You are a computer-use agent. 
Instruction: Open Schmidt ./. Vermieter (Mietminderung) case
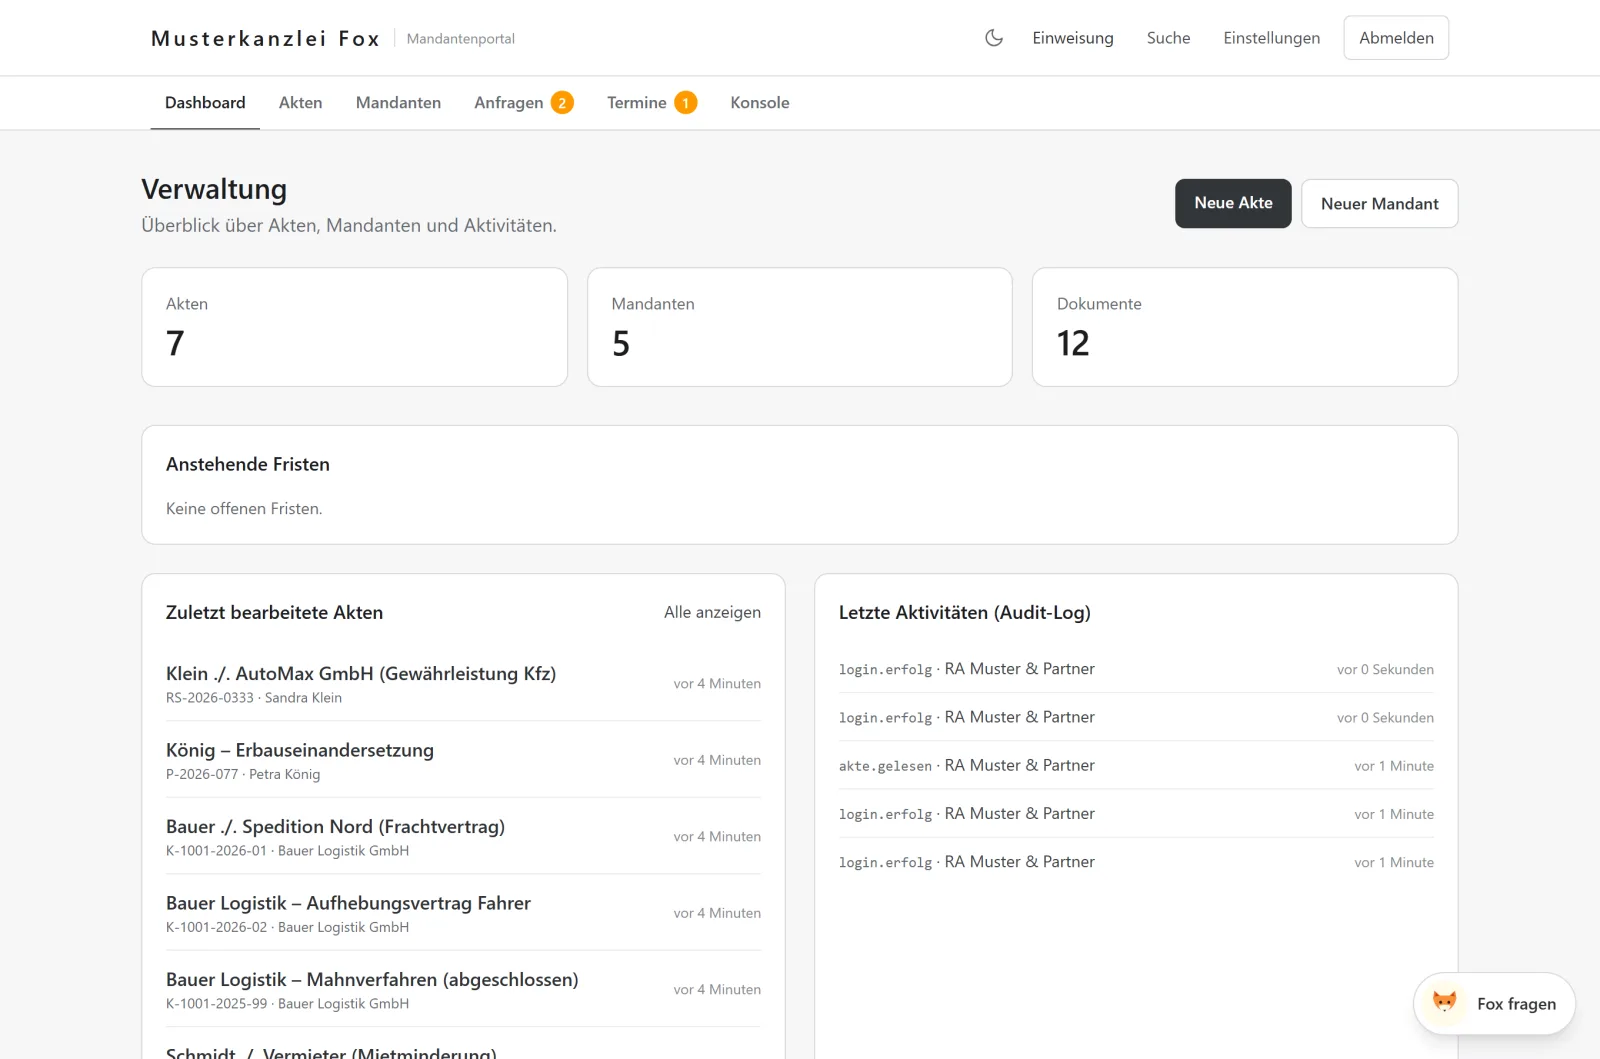(x=331, y=1052)
